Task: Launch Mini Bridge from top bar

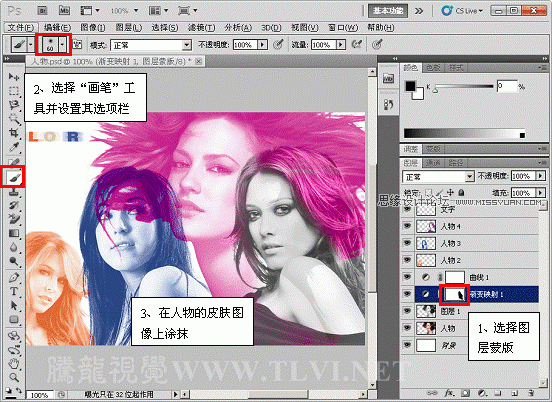Action: click(64, 11)
